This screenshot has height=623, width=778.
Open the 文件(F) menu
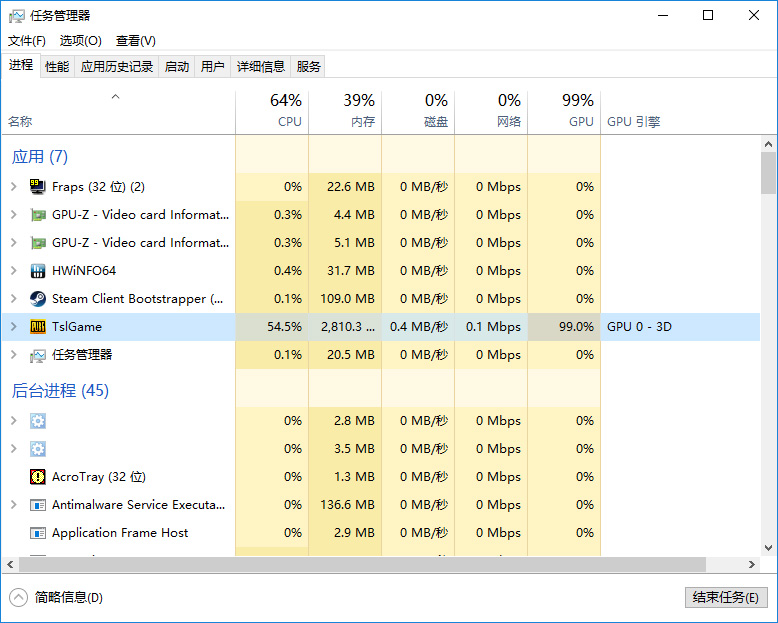coord(27,41)
